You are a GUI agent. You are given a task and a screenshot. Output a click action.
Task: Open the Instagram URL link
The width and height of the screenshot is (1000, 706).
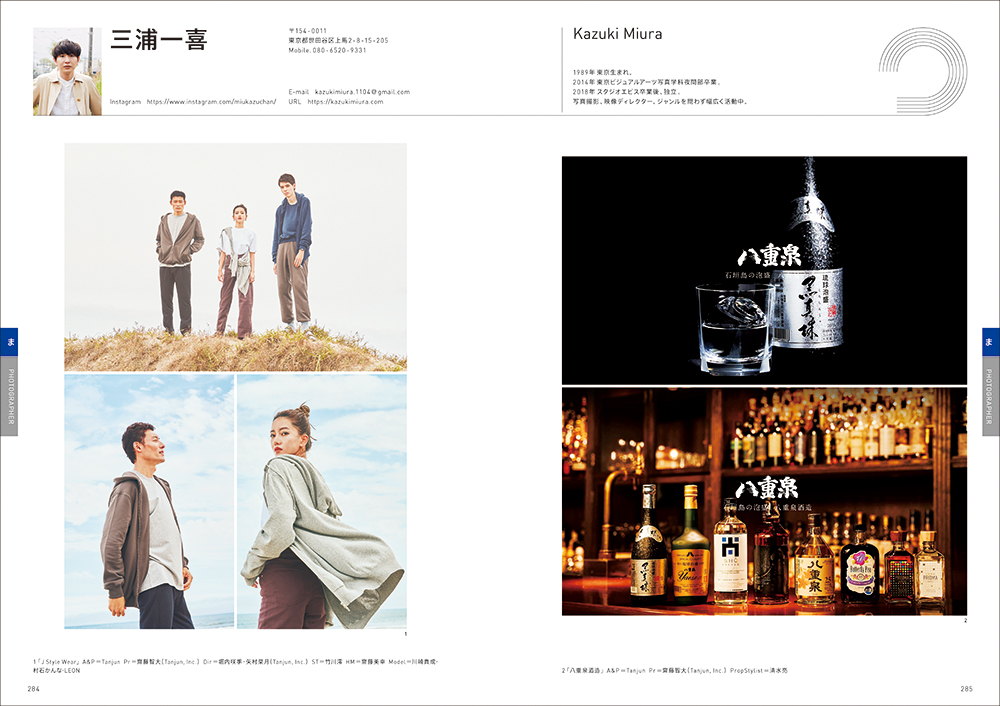(x=212, y=101)
